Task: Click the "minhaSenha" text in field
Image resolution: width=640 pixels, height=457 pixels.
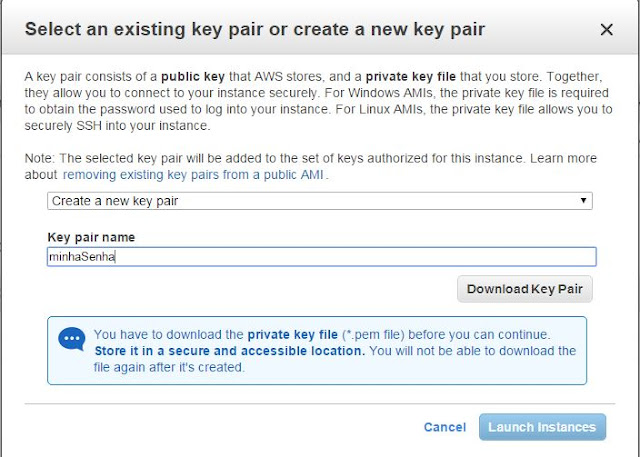Action: point(81,256)
